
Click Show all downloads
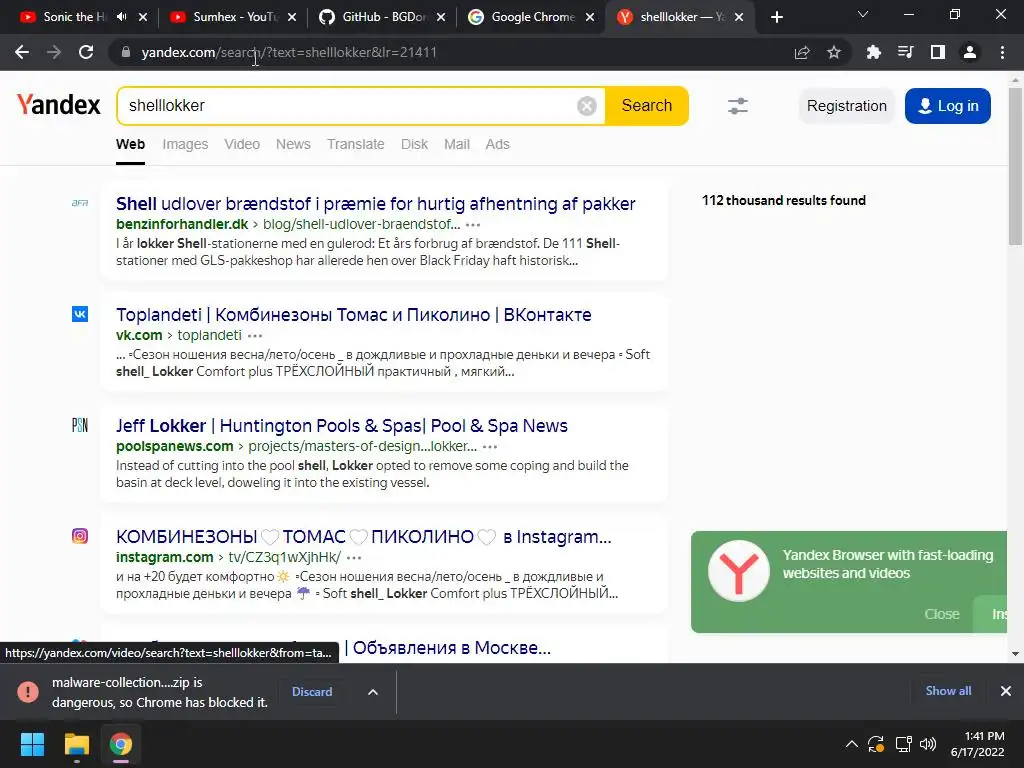pos(948,691)
